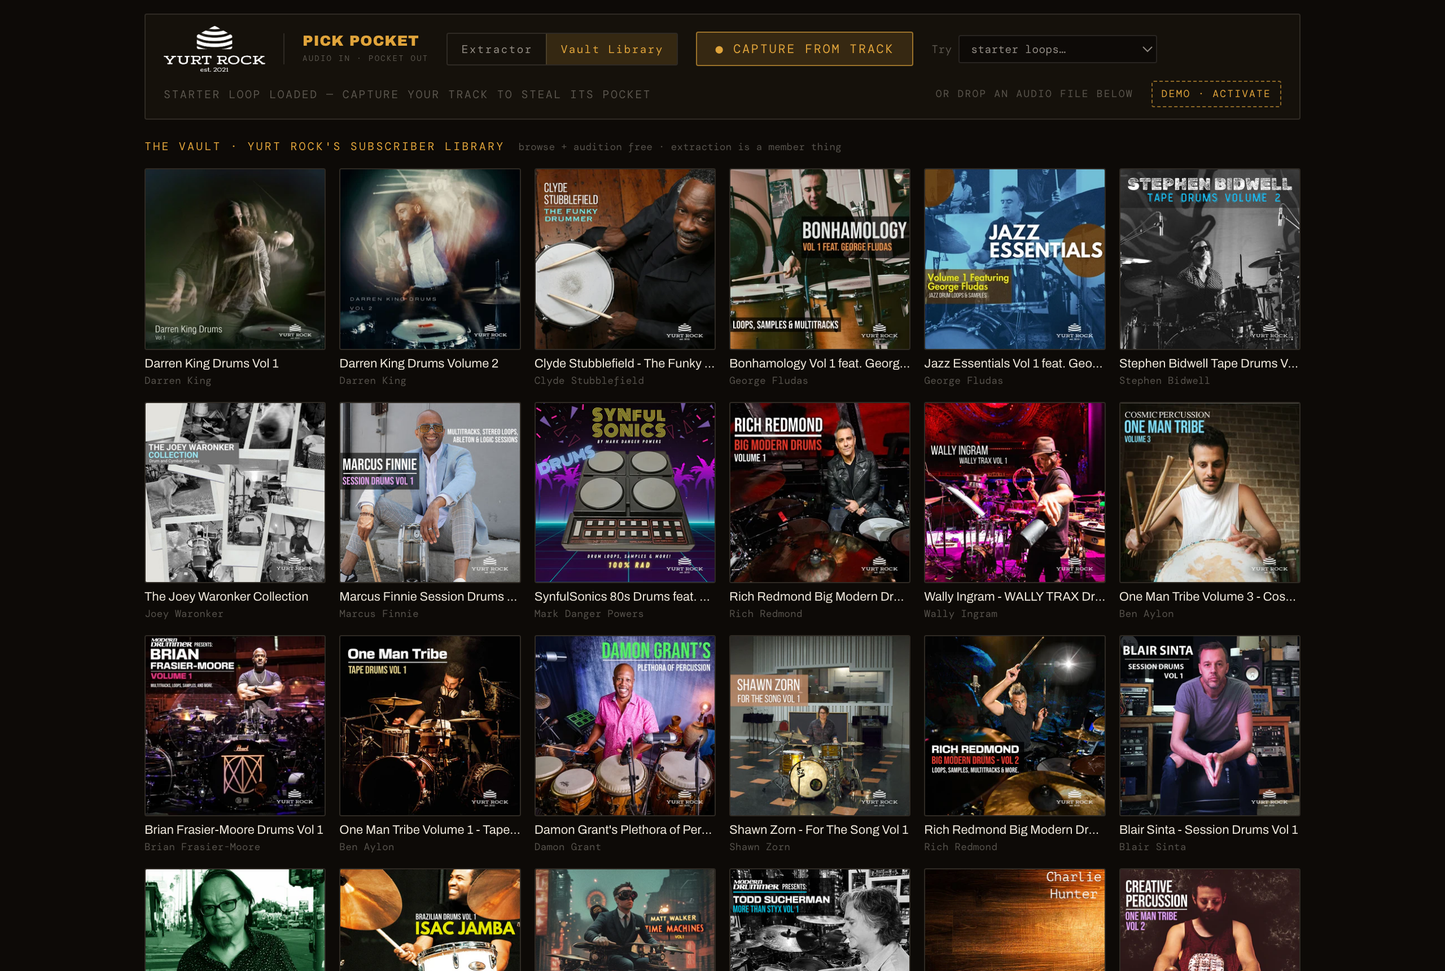The height and width of the screenshot is (971, 1445).
Task: Open the SynfulSonics Drums cover art
Action: point(625,493)
